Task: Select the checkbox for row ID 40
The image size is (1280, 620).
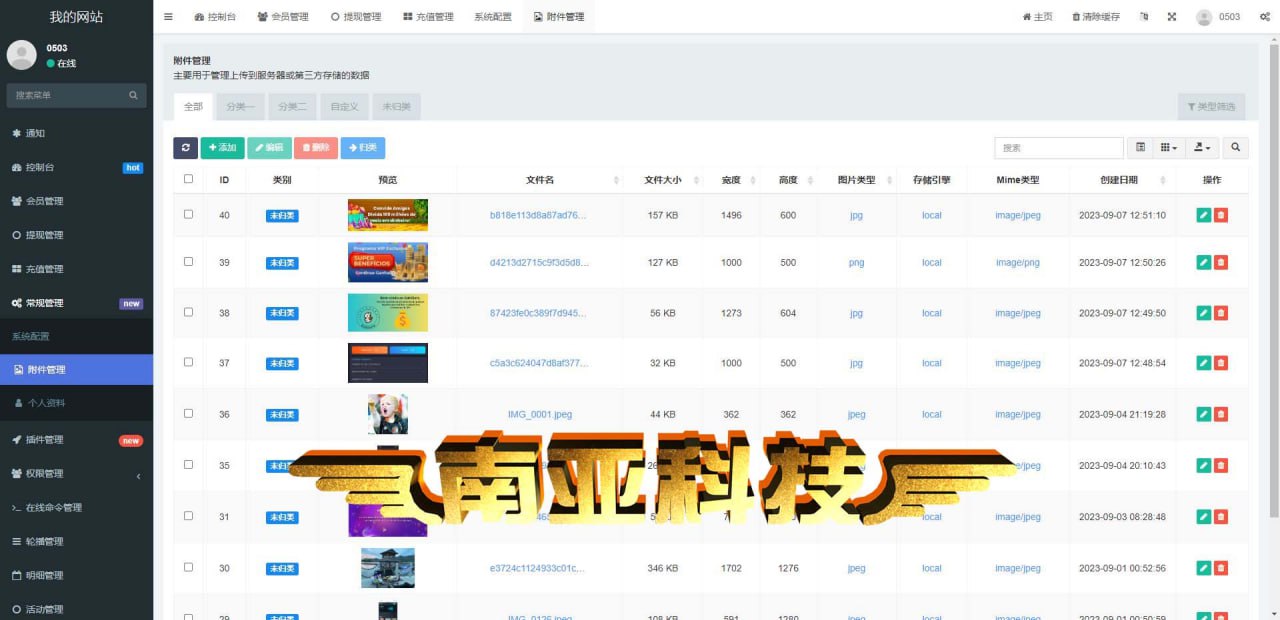Action: [188, 215]
